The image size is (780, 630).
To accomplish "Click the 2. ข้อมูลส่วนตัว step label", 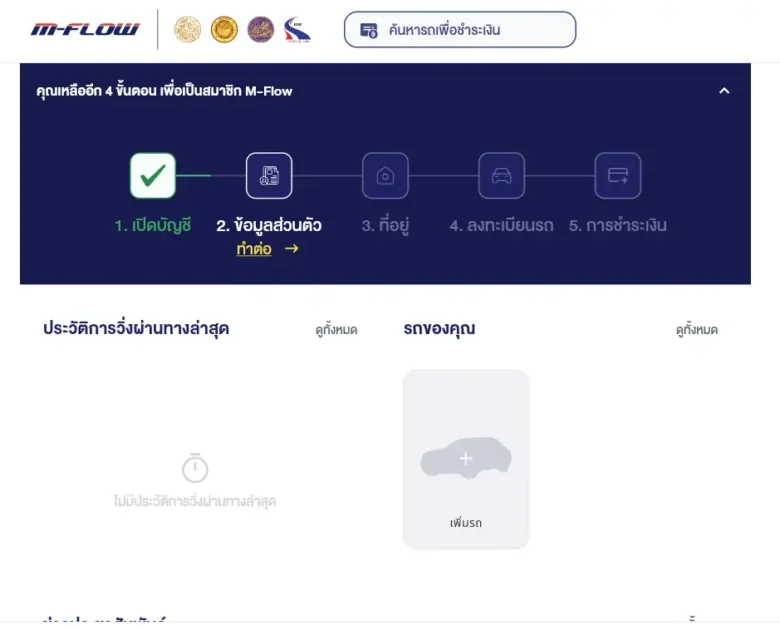I will click(269, 225).
